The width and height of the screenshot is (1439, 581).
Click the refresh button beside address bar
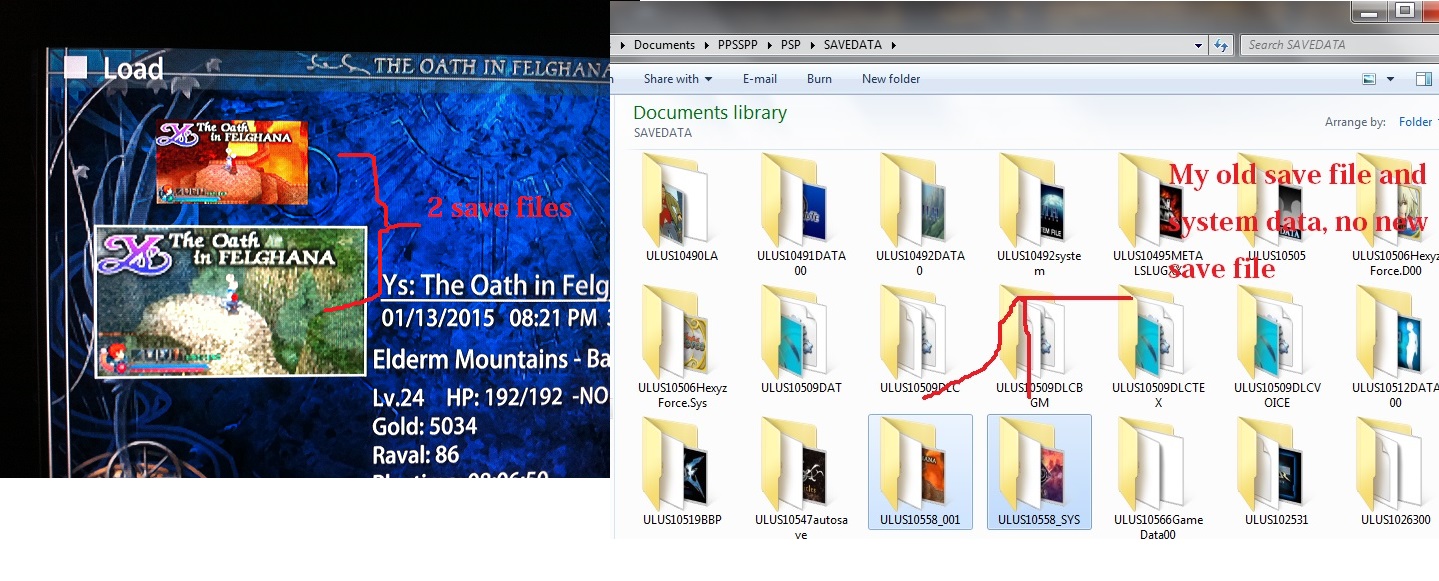click(x=1220, y=45)
